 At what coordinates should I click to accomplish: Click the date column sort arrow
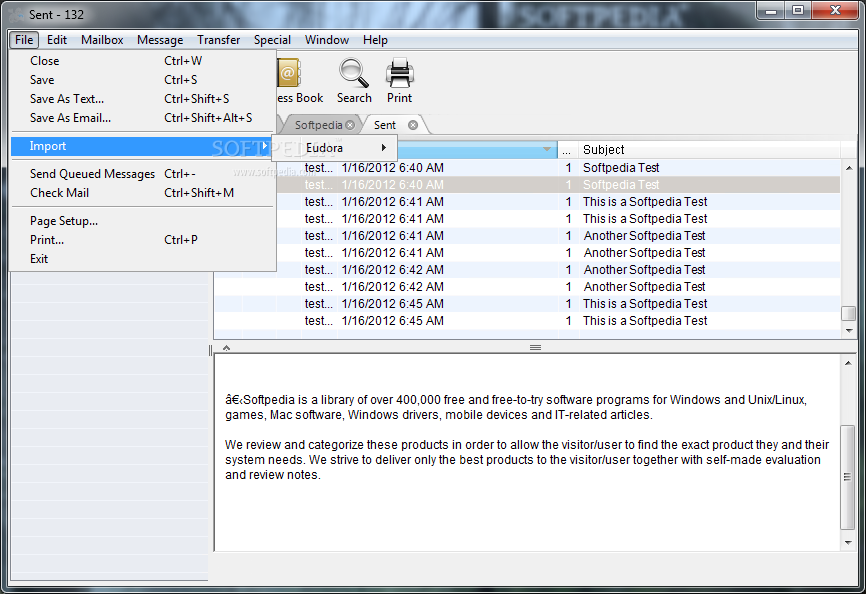point(546,149)
